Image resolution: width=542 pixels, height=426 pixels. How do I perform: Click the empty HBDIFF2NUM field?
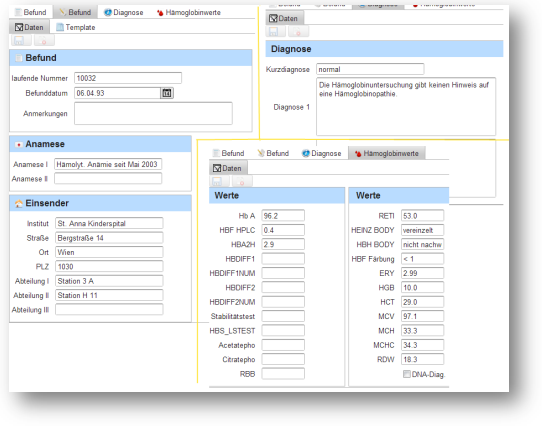283,302
